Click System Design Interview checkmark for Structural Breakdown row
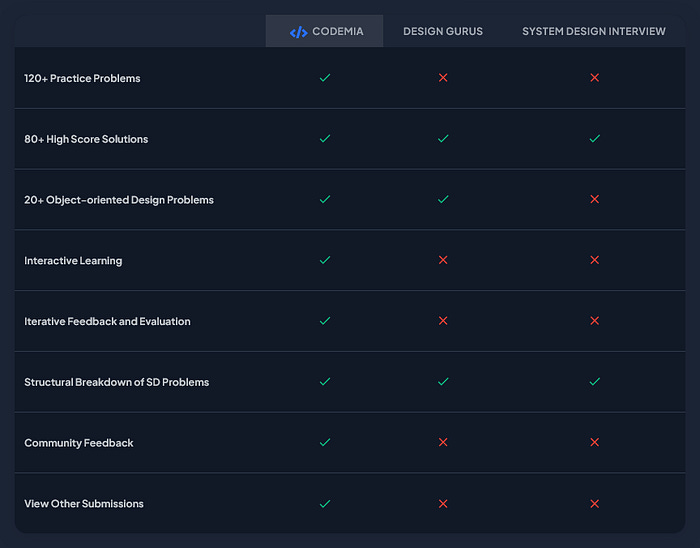This screenshot has height=548, width=700. coord(595,382)
